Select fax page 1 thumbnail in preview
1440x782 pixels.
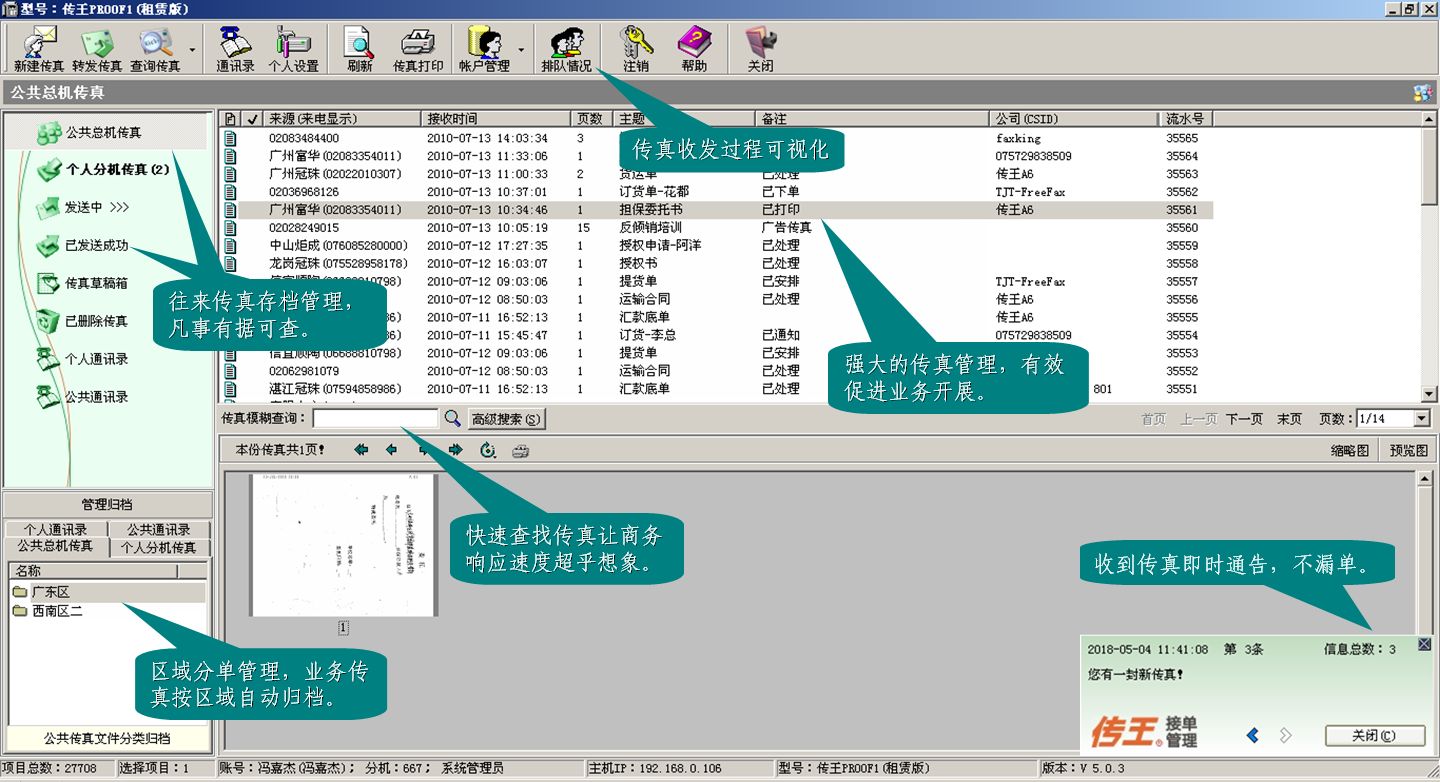click(343, 545)
